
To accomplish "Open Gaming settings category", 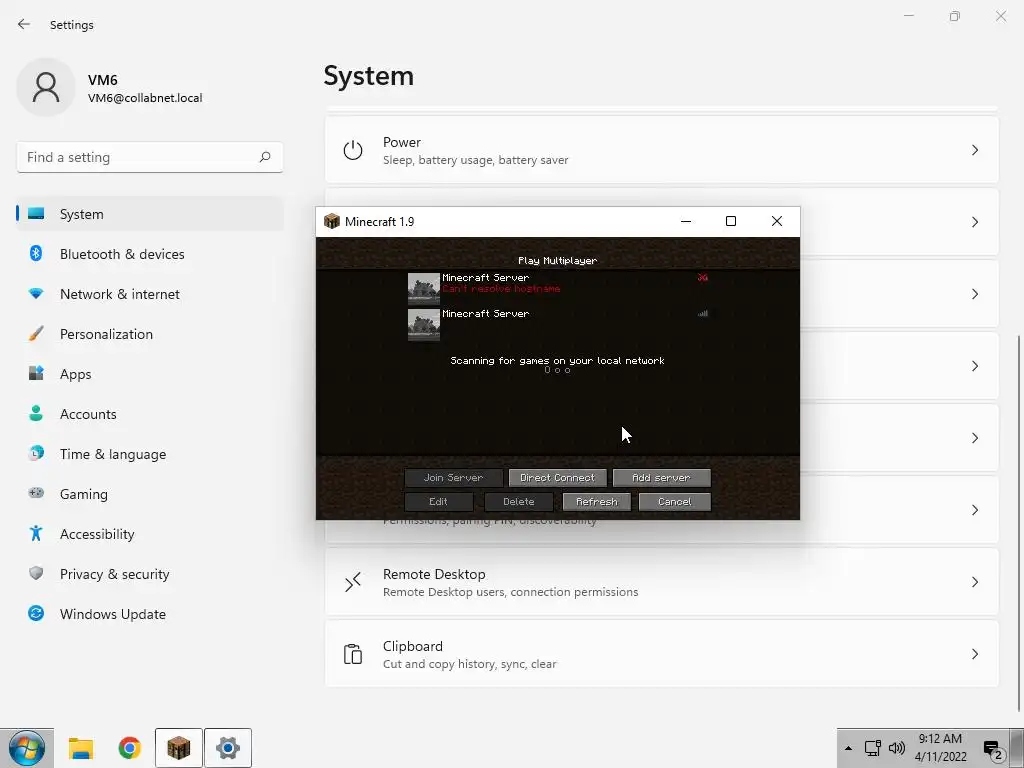I will pos(150,494).
